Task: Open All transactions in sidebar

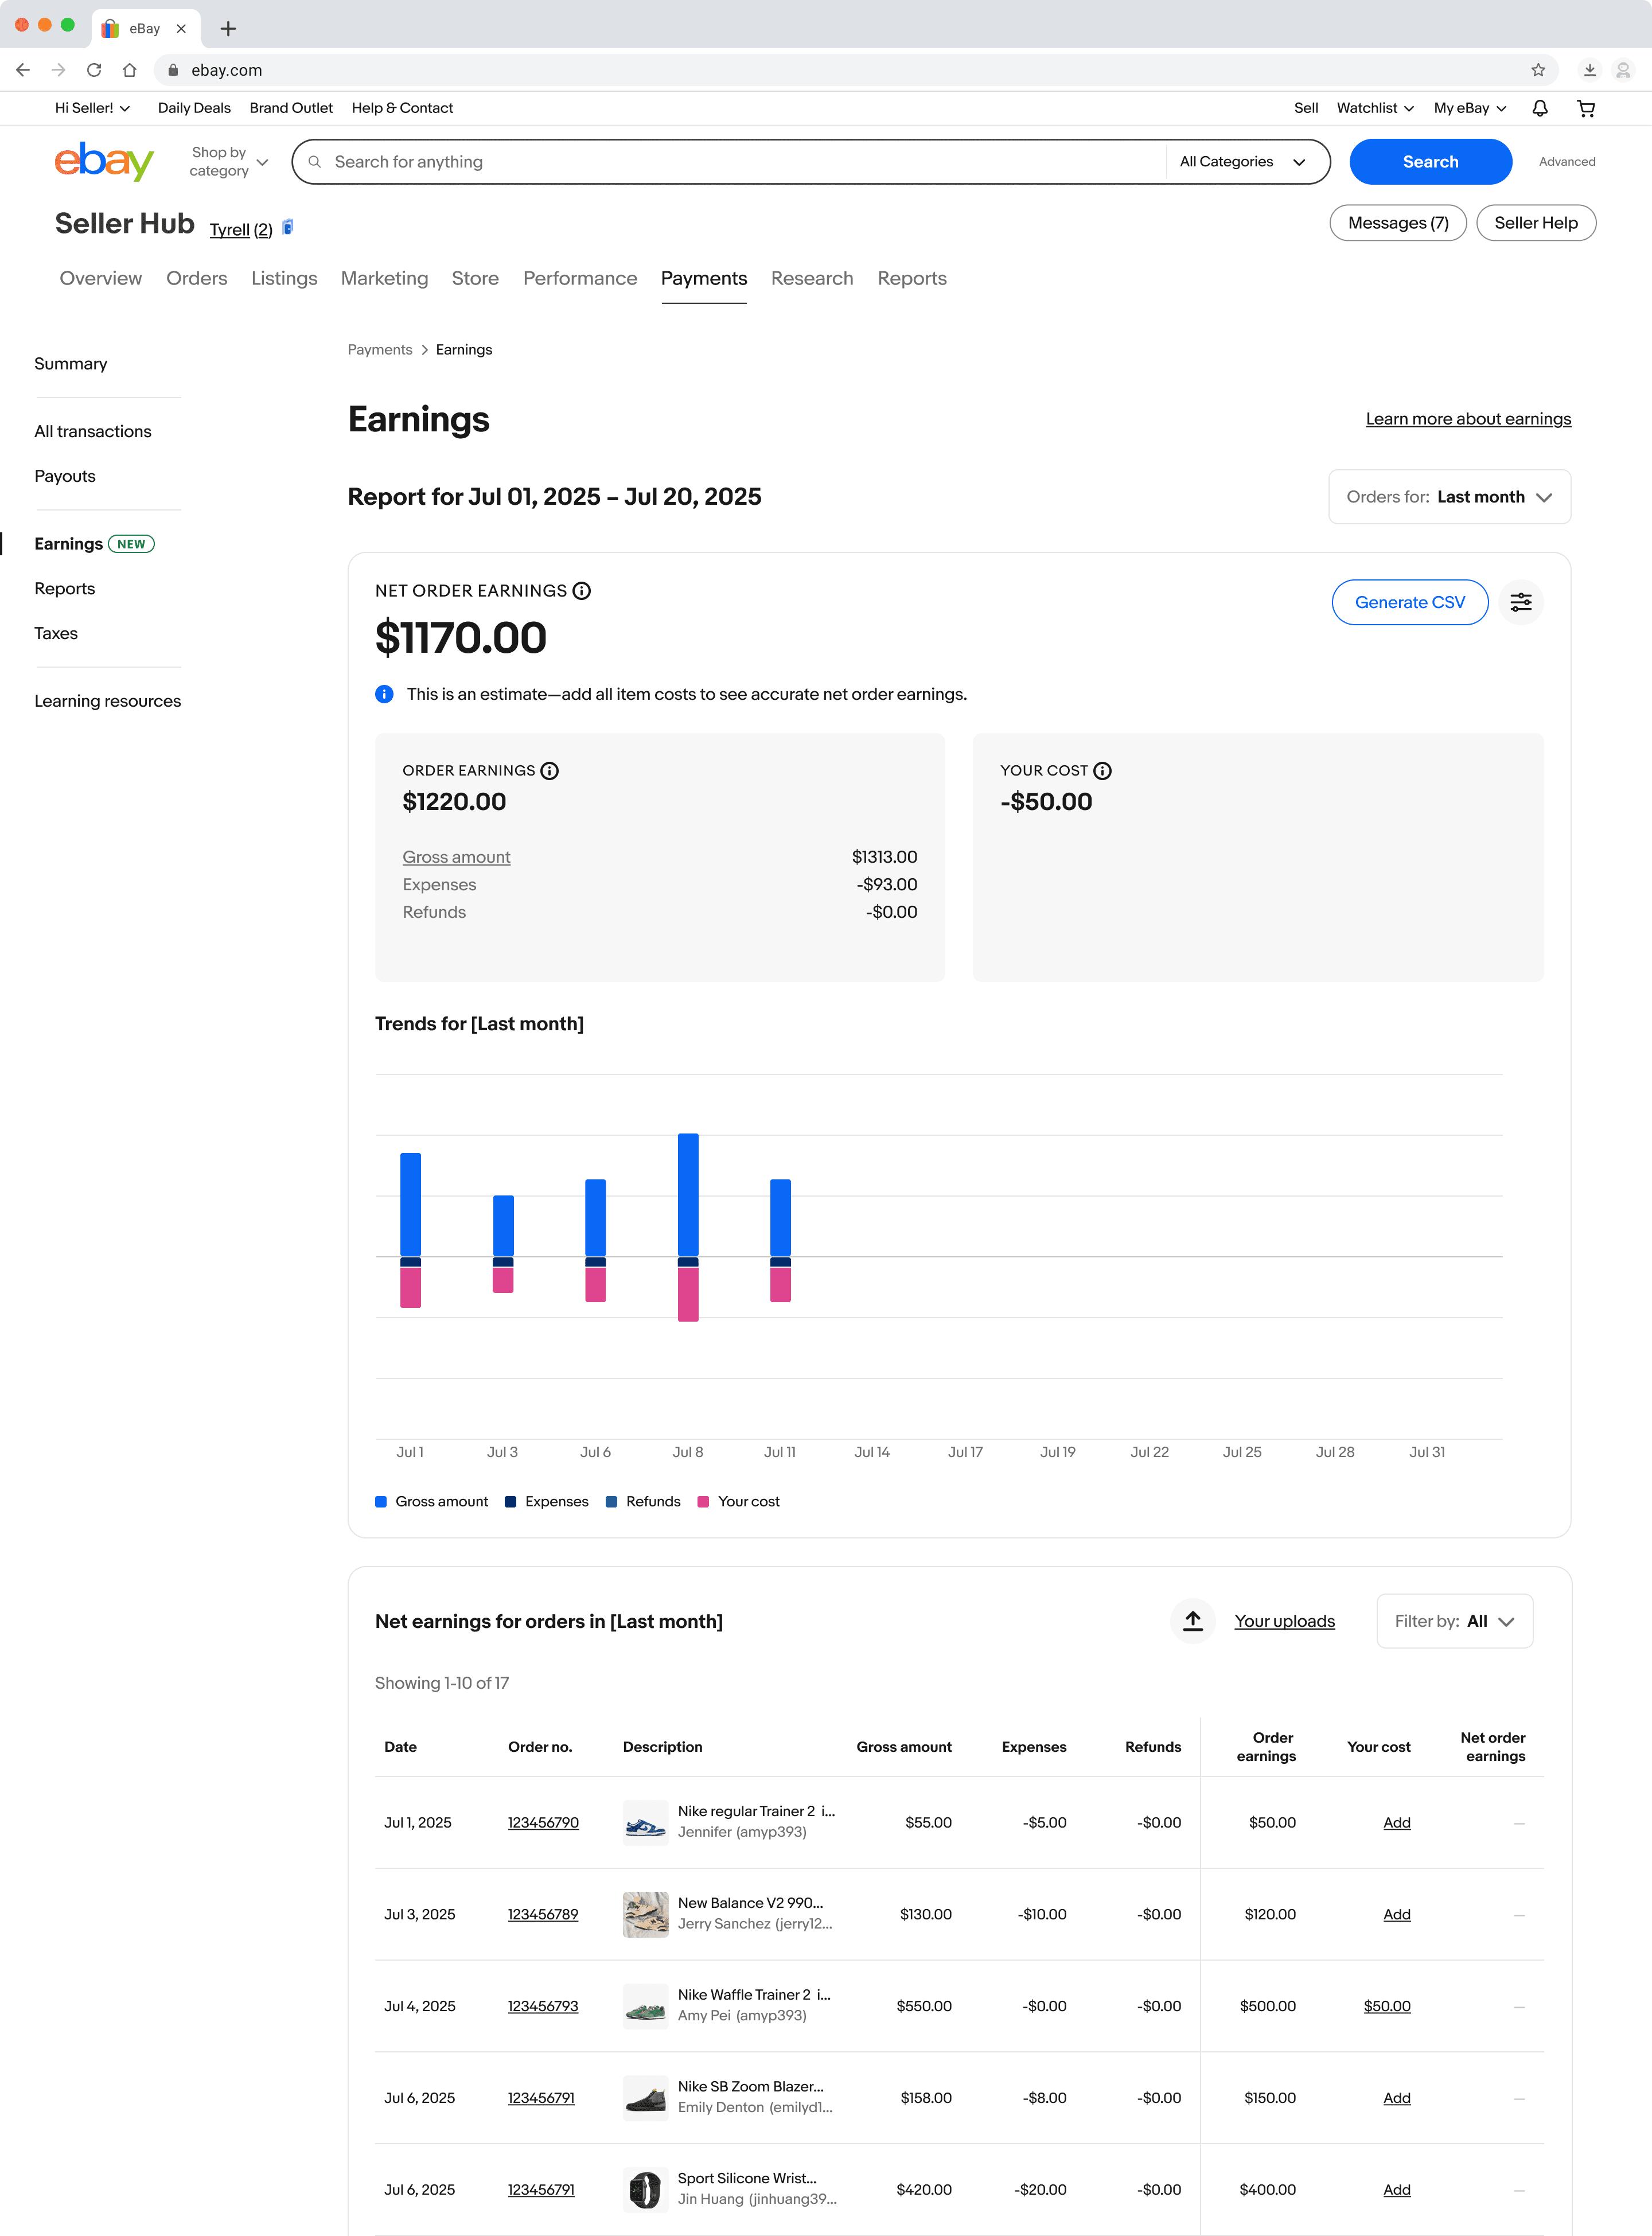Action: click(x=92, y=431)
